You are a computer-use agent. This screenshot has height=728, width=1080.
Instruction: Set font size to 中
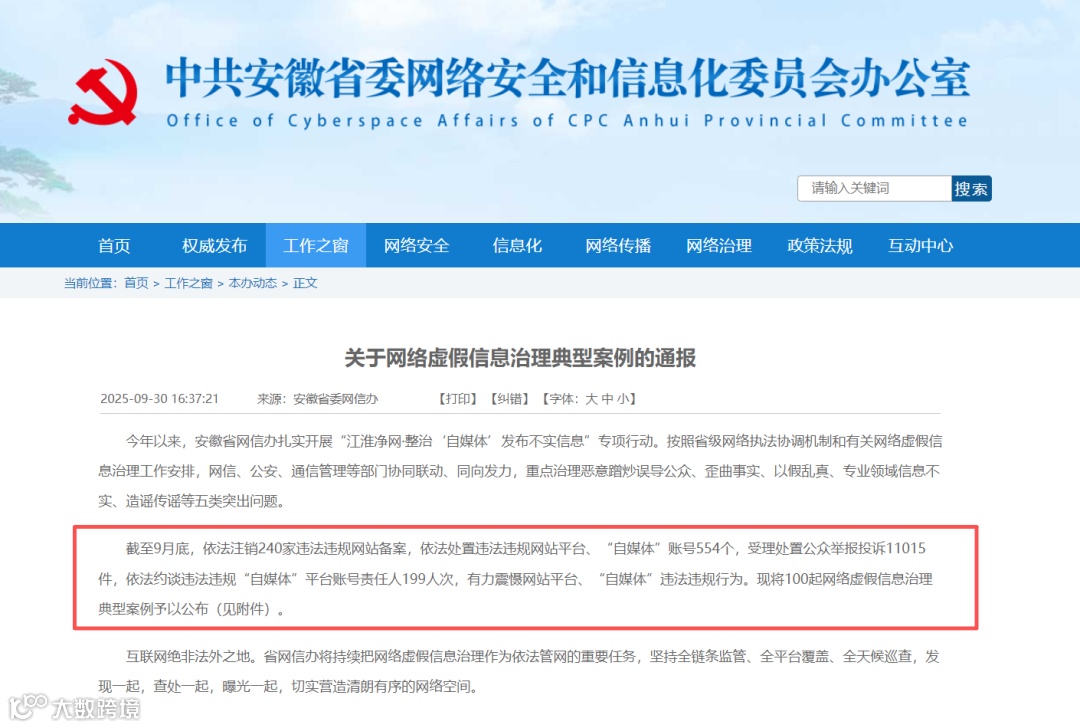click(607, 399)
